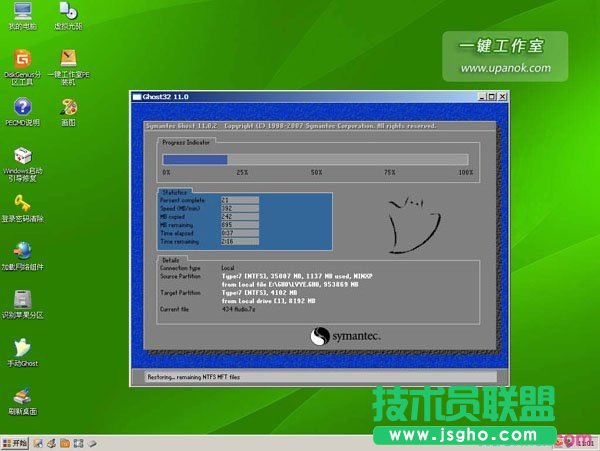The height and width of the screenshot is (451, 600).
Task: Open the 我的电脑 desktop icon
Action: click(x=22, y=16)
